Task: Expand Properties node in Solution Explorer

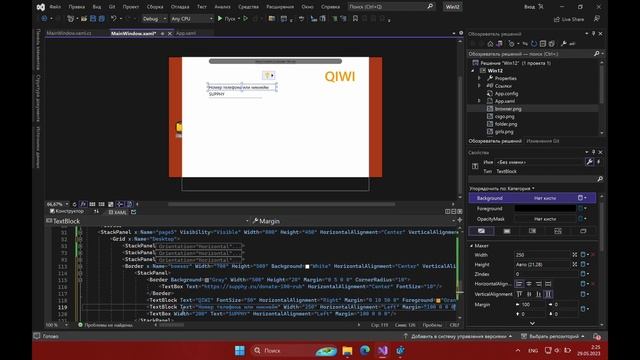Action: [480, 78]
